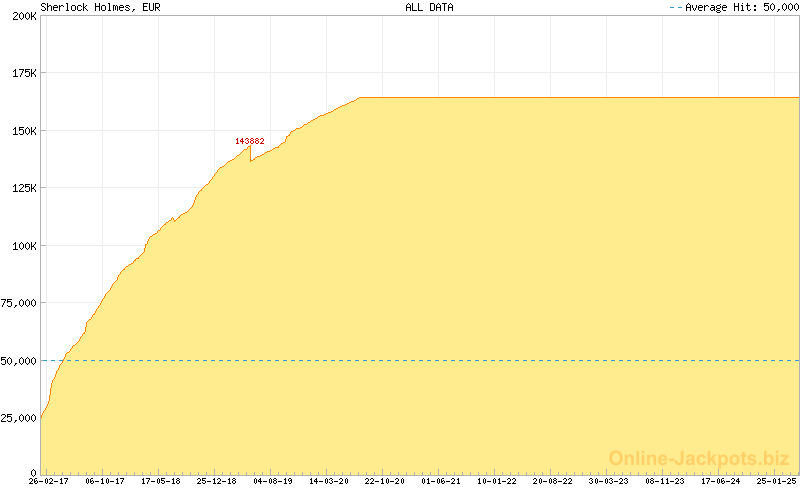800x490 pixels.
Task: Click the 143882 peak value label
Action: [x=250, y=141]
